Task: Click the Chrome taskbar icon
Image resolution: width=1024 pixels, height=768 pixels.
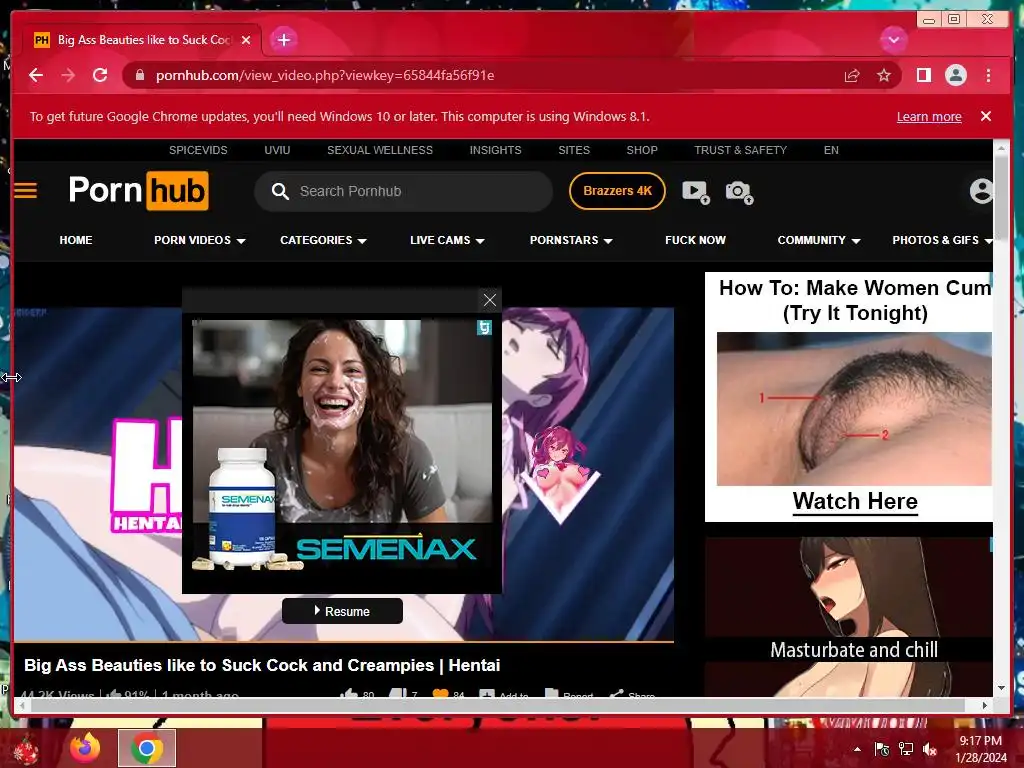Action: click(x=147, y=748)
